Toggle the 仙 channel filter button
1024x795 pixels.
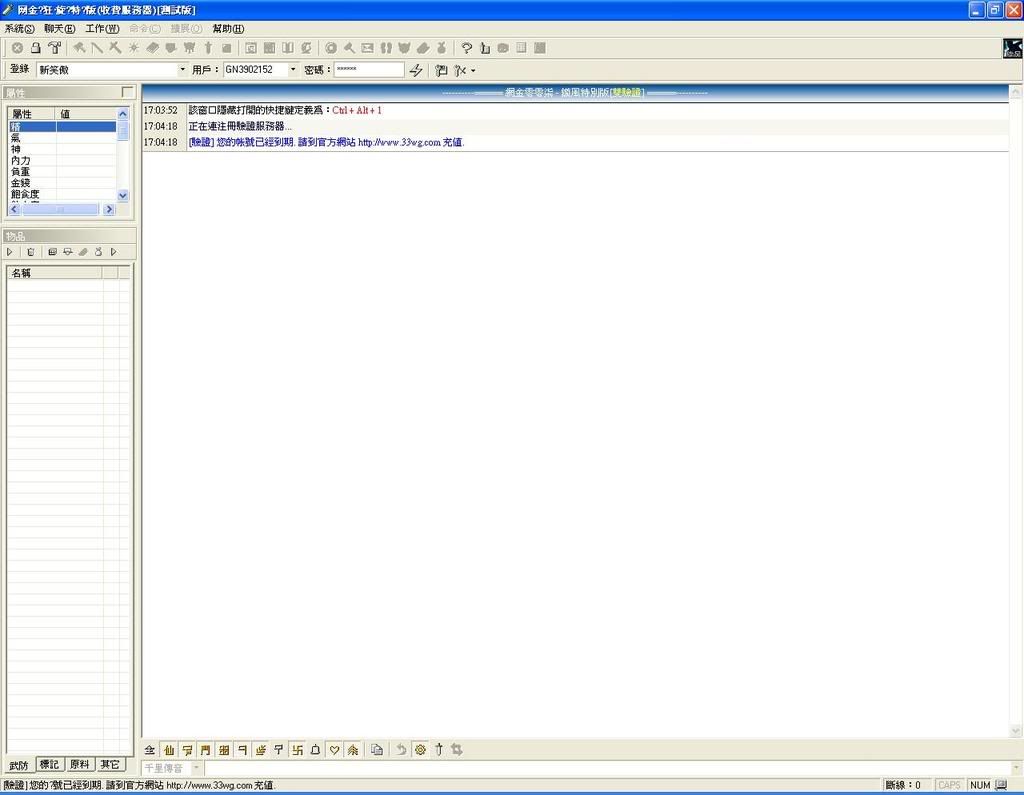tap(169, 749)
